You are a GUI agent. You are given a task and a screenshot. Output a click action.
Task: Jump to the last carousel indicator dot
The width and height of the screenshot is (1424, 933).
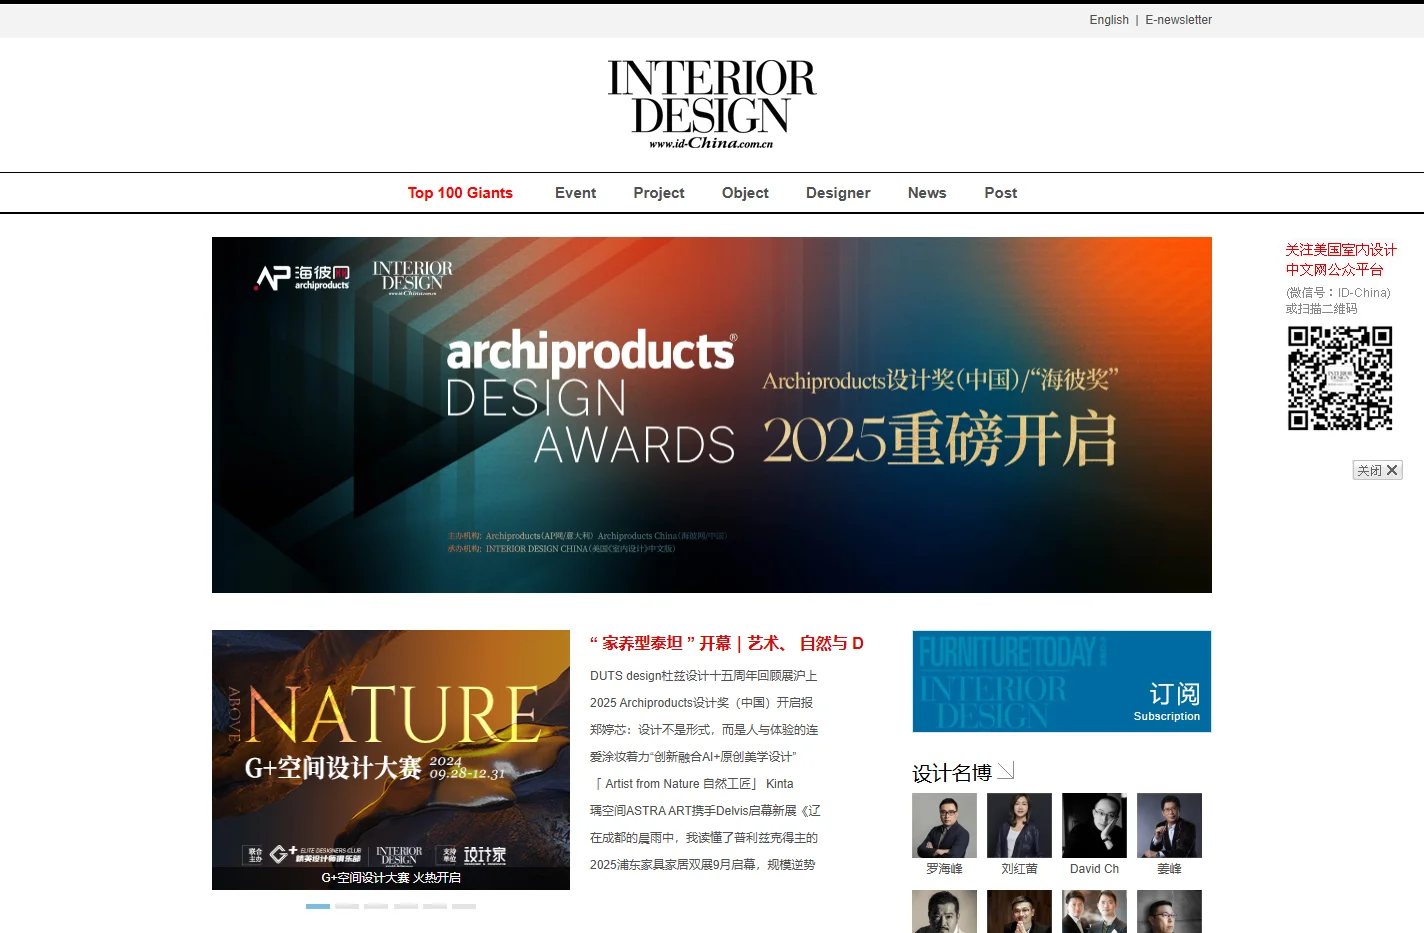pos(464,906)
